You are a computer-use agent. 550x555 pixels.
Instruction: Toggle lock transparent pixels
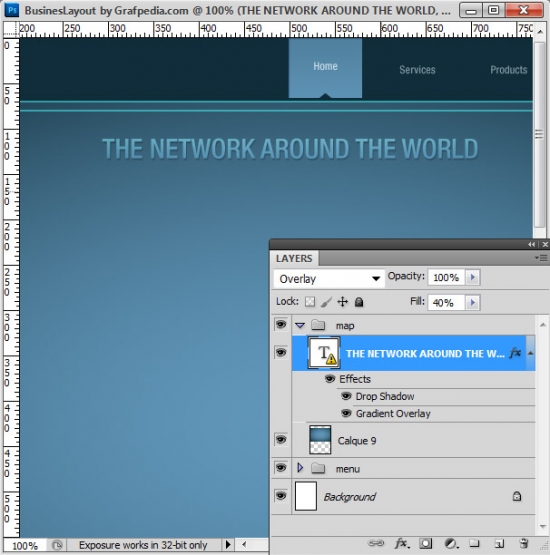(310, 302)
